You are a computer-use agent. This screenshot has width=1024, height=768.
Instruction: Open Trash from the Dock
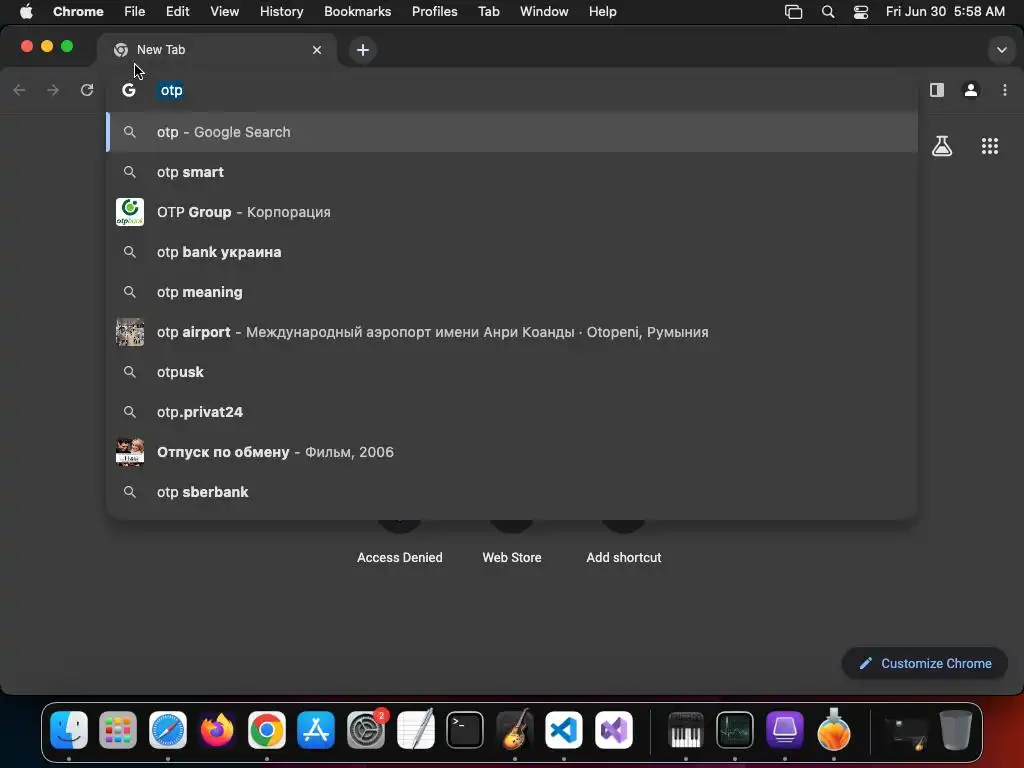(955, 729)
